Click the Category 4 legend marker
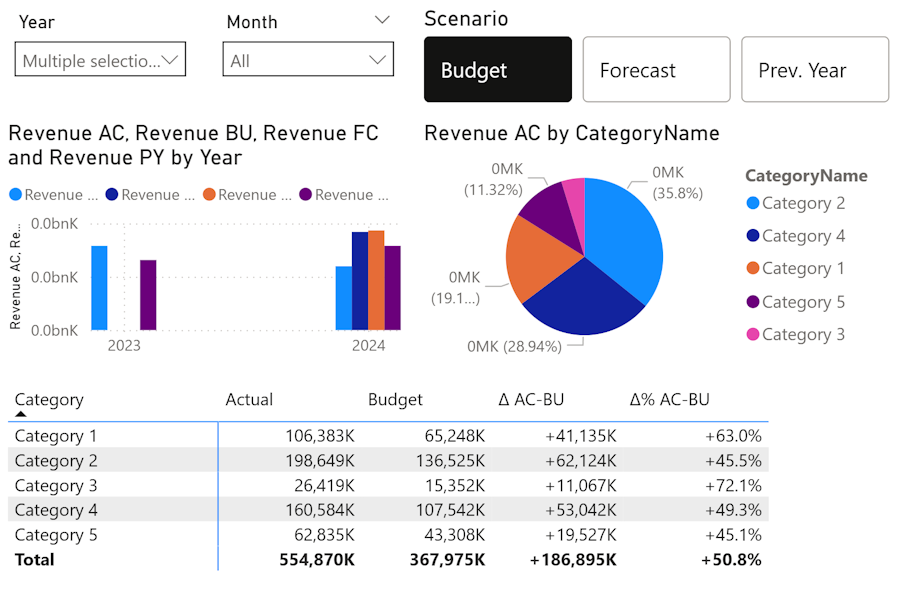The image size is (900, 592). point(753,237)
